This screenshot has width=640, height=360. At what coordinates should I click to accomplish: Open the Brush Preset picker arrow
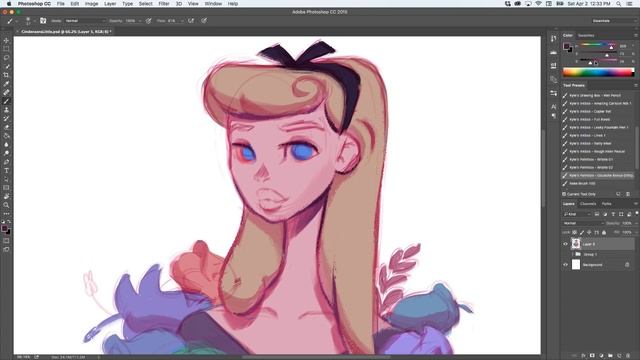coord(34,20)
